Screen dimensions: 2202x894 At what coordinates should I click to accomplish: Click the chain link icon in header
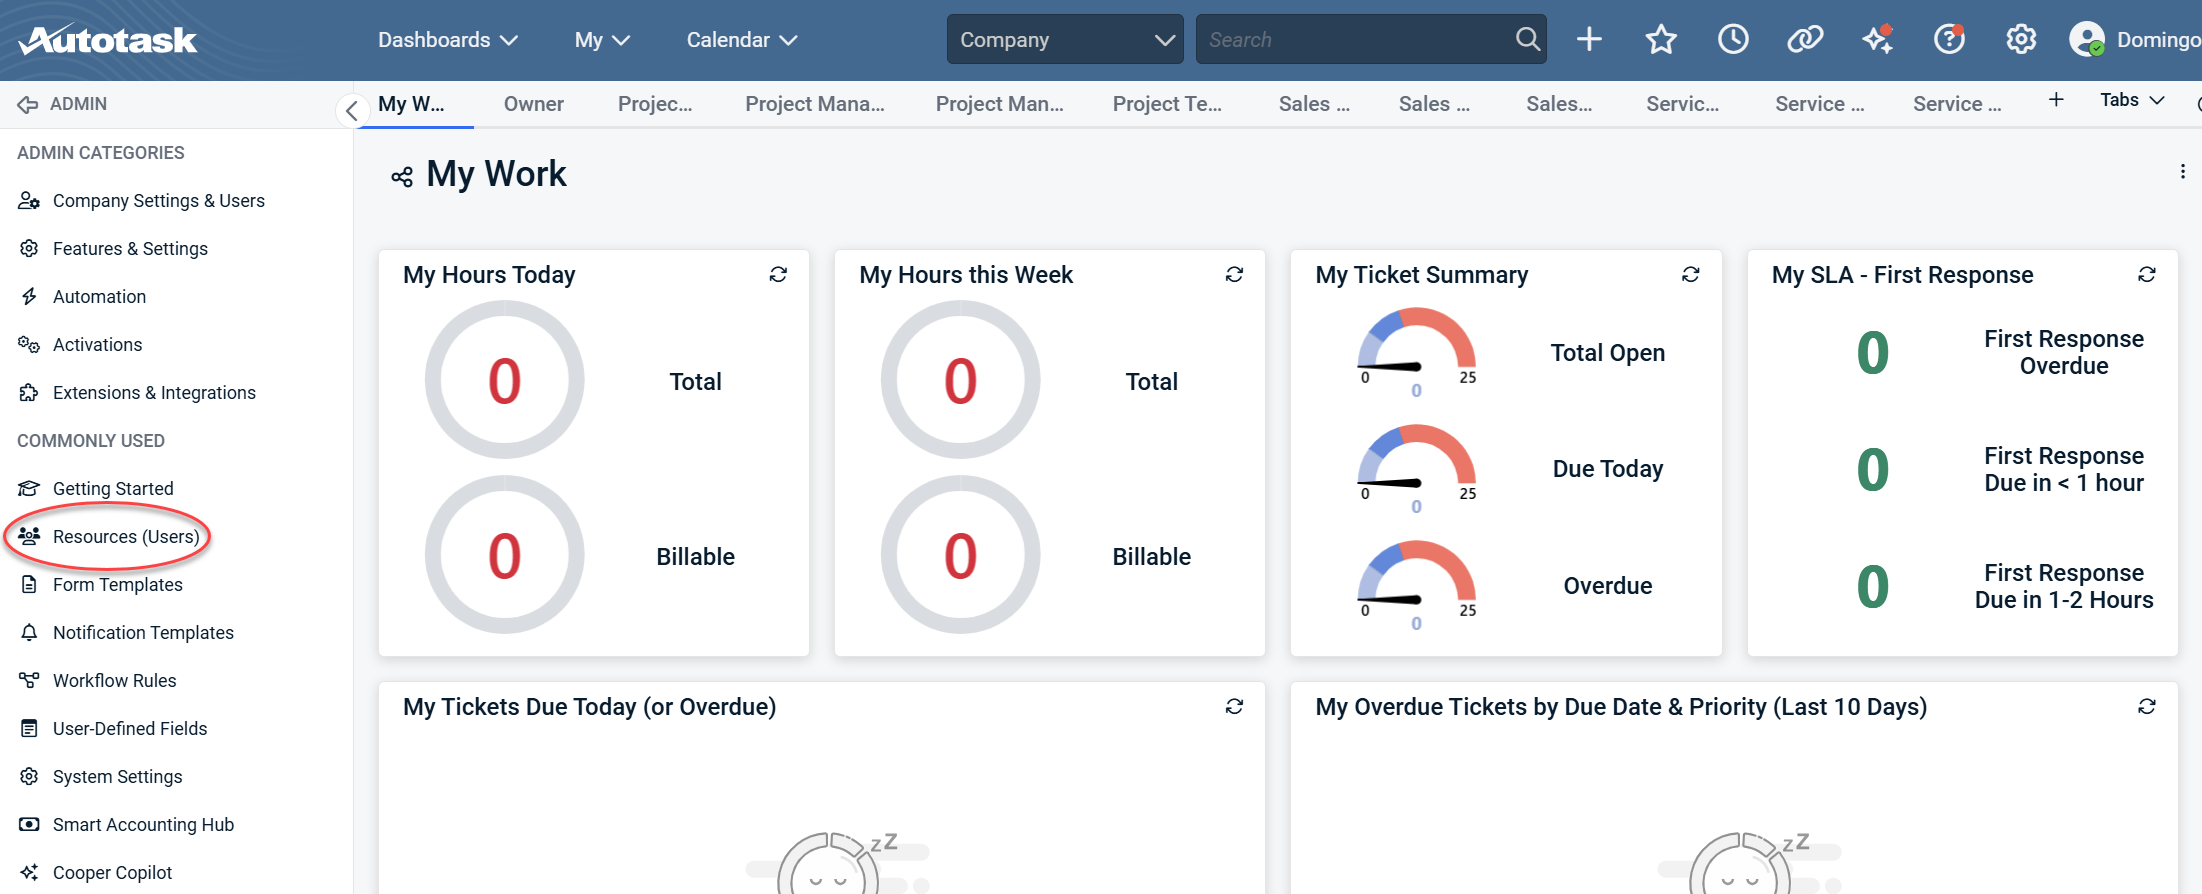click(1805, 40)
